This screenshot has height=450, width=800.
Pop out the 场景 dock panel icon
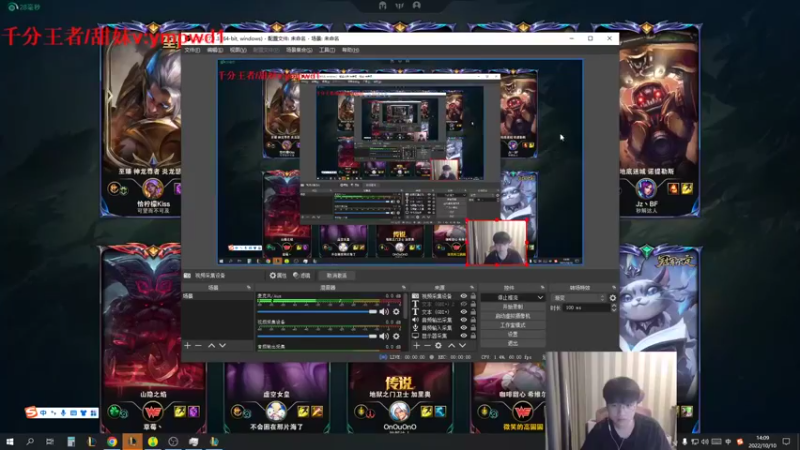[x=248, y=288]
